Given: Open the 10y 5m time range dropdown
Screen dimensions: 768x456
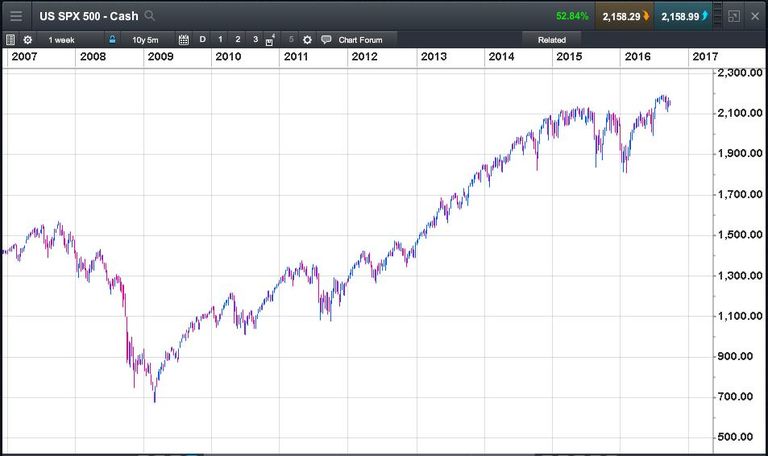Looking at the screenshot, I should 145,40.
